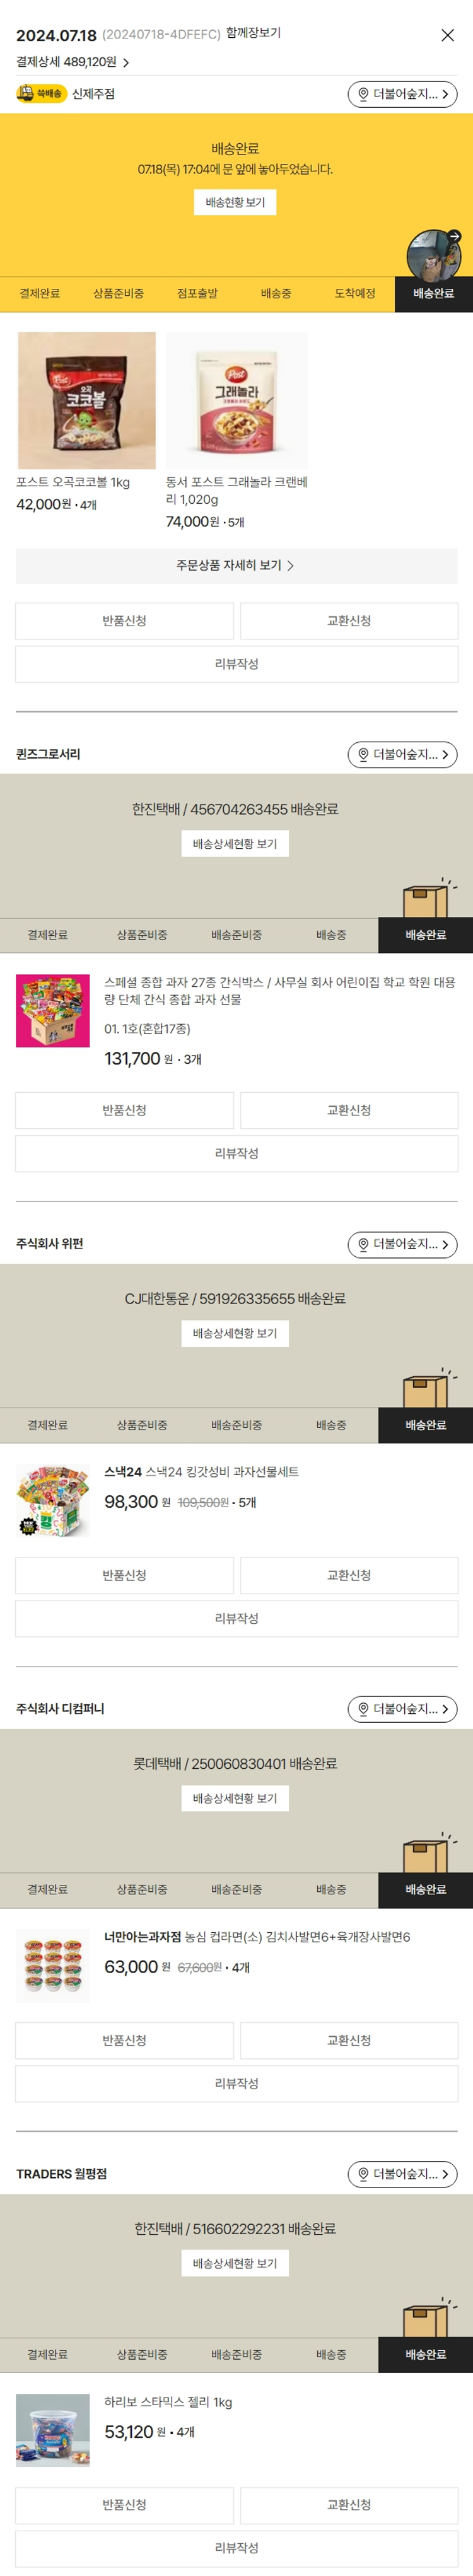Open address dropdown beside TRADERS 월평점
The height and width of the screenshot is (2576, 473).
(402, 2173)
